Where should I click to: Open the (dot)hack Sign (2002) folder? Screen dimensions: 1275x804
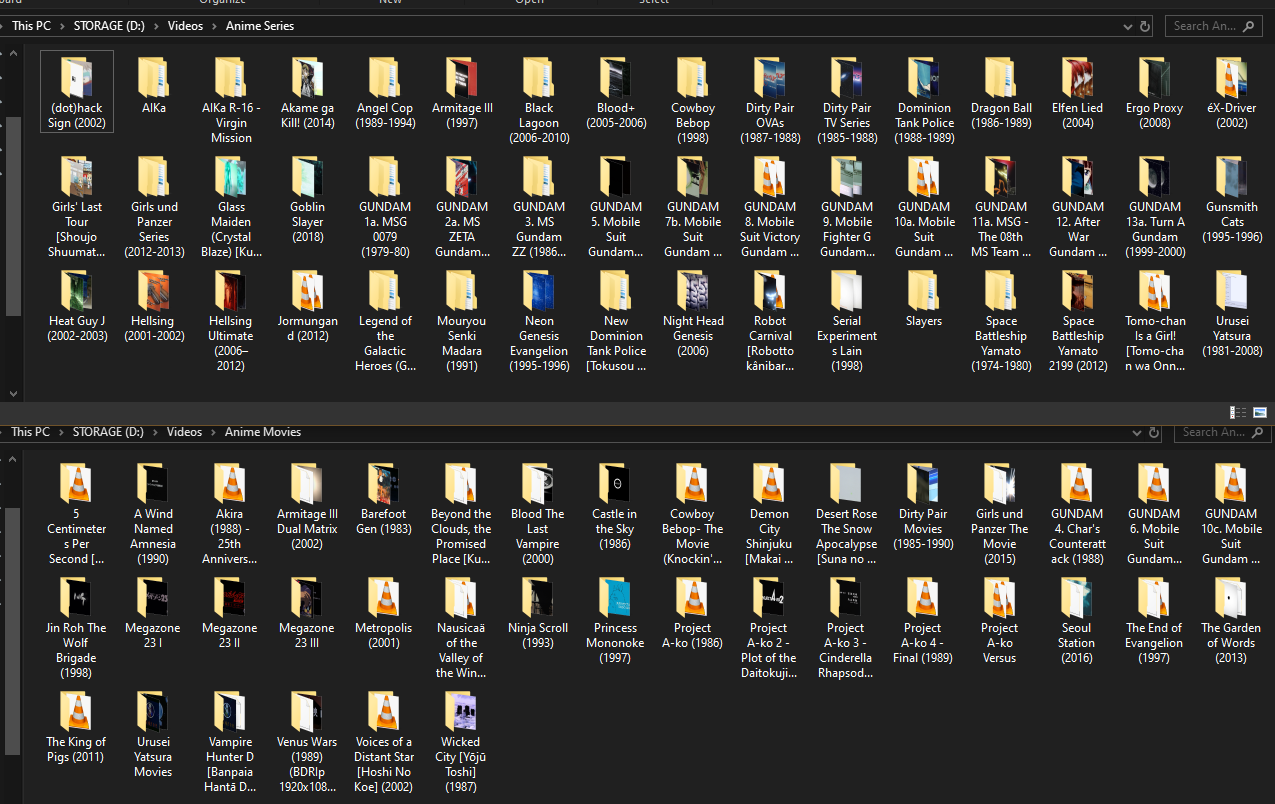coord(77,91)
